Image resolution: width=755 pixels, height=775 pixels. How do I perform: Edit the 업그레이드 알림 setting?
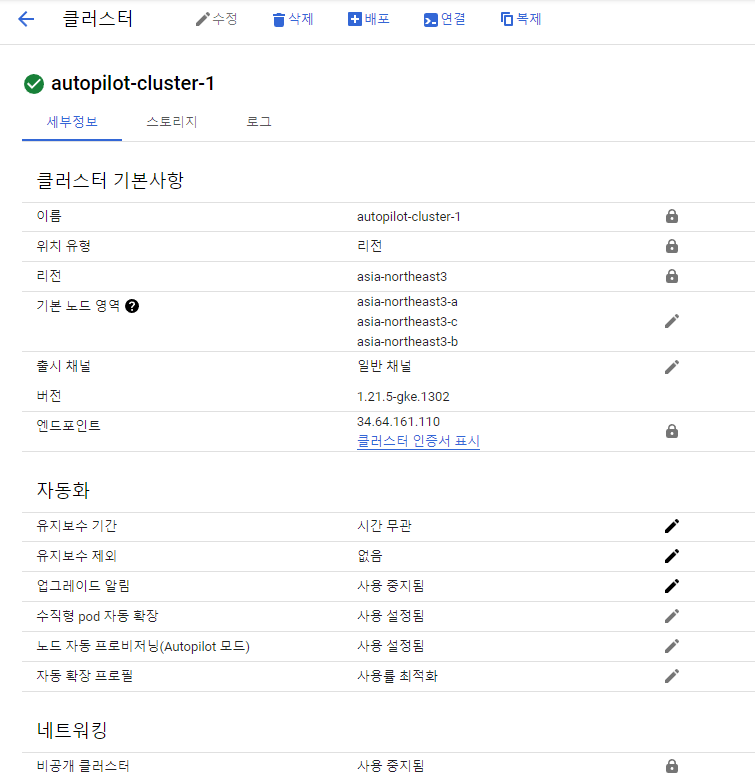pyautogui.click(x=672, y=586)
